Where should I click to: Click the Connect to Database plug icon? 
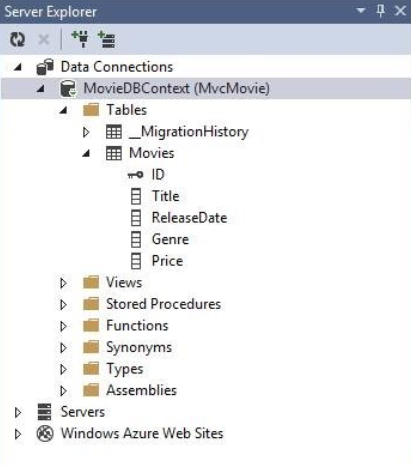click(80, 39)
